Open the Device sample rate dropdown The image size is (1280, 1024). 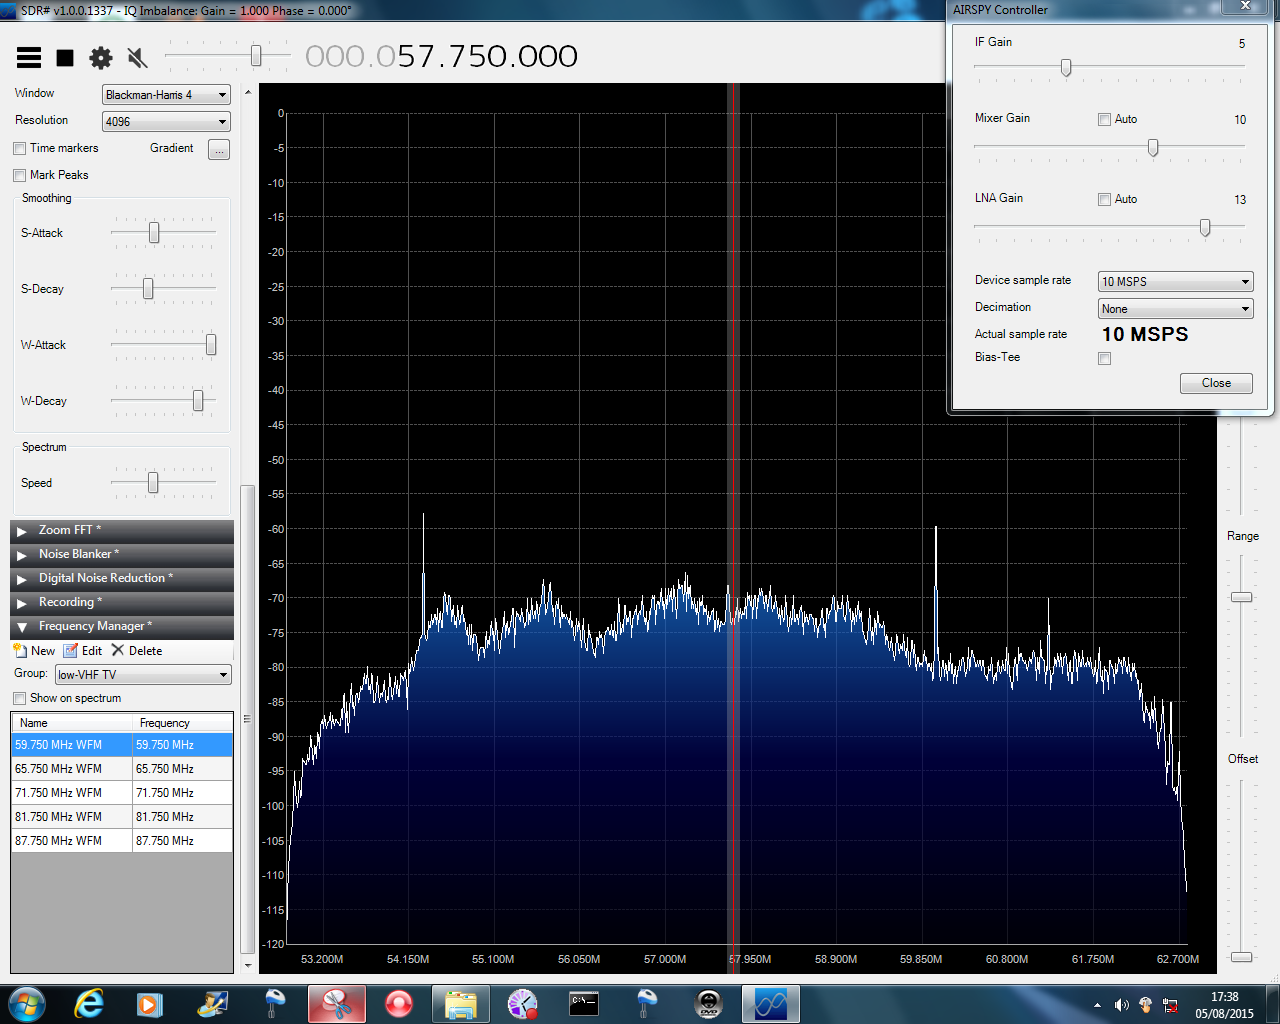tap(1175, 282)
